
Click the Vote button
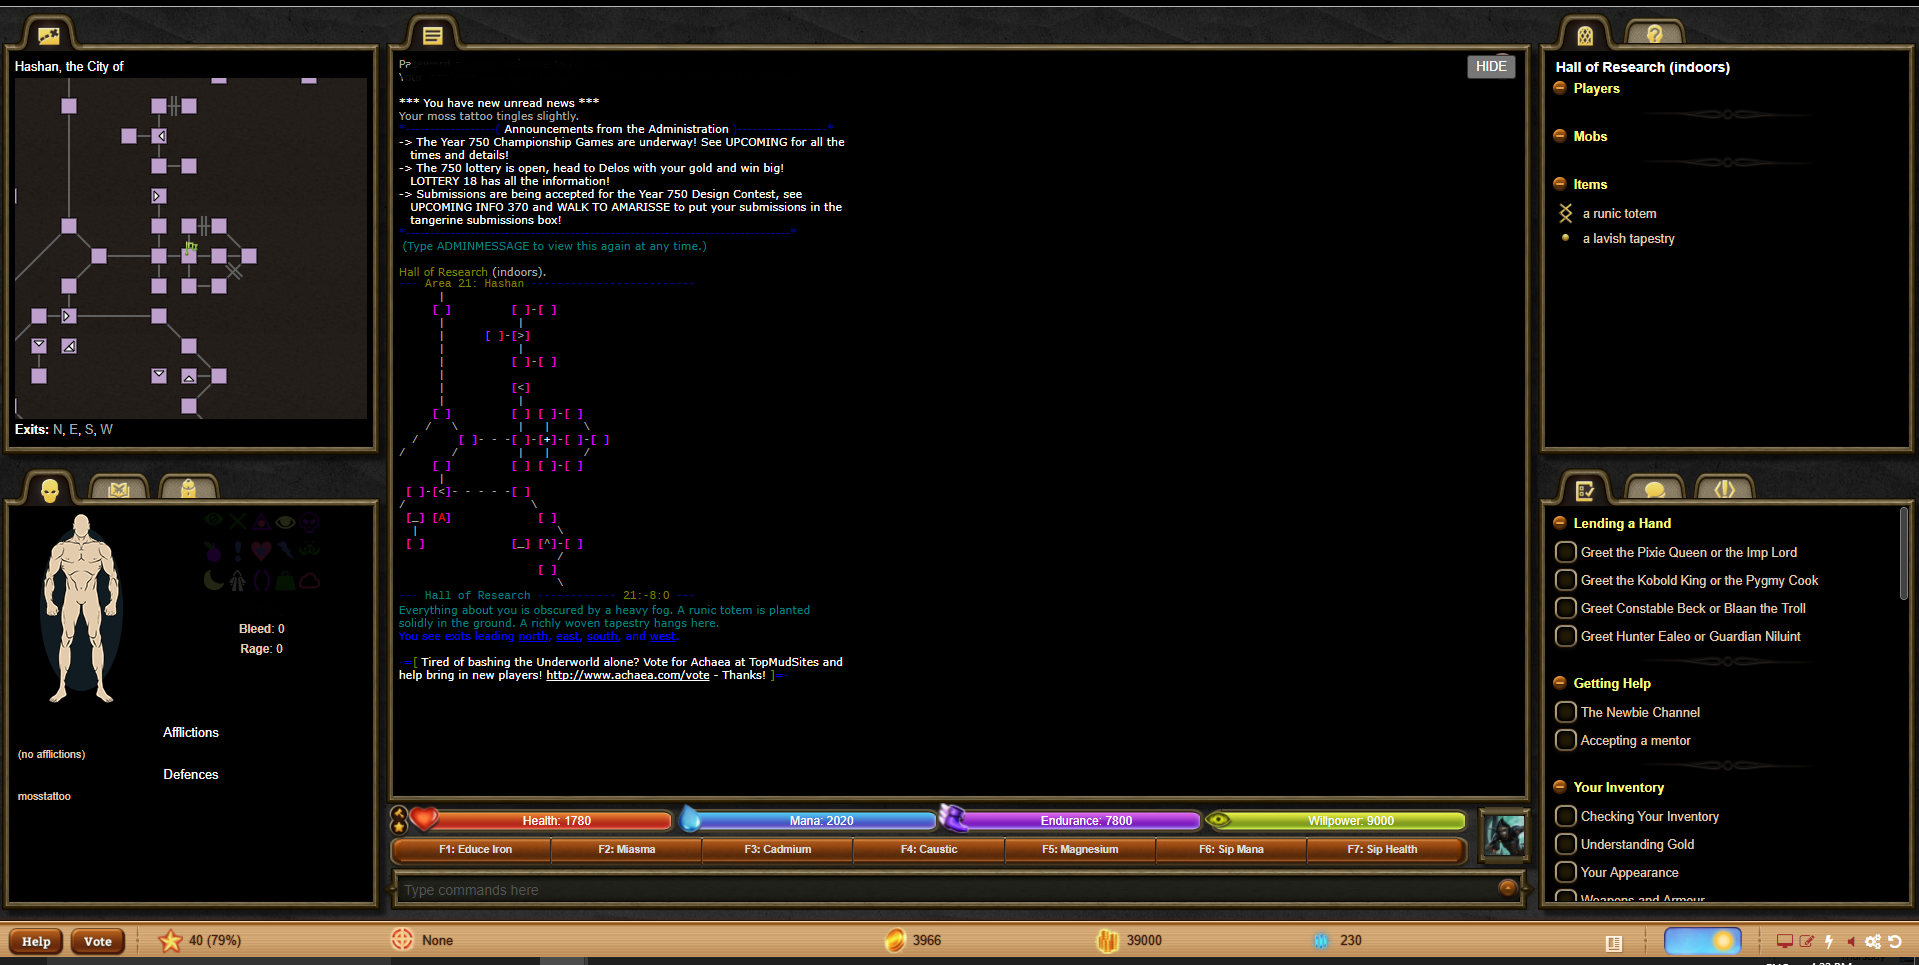point(98,942)
